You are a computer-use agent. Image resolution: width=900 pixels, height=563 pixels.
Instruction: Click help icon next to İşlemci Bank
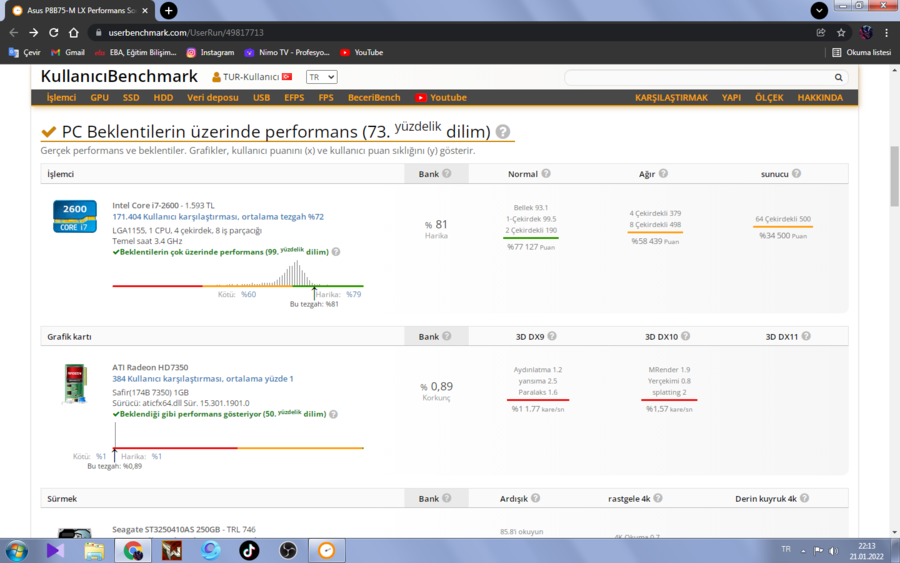[447, 173]
